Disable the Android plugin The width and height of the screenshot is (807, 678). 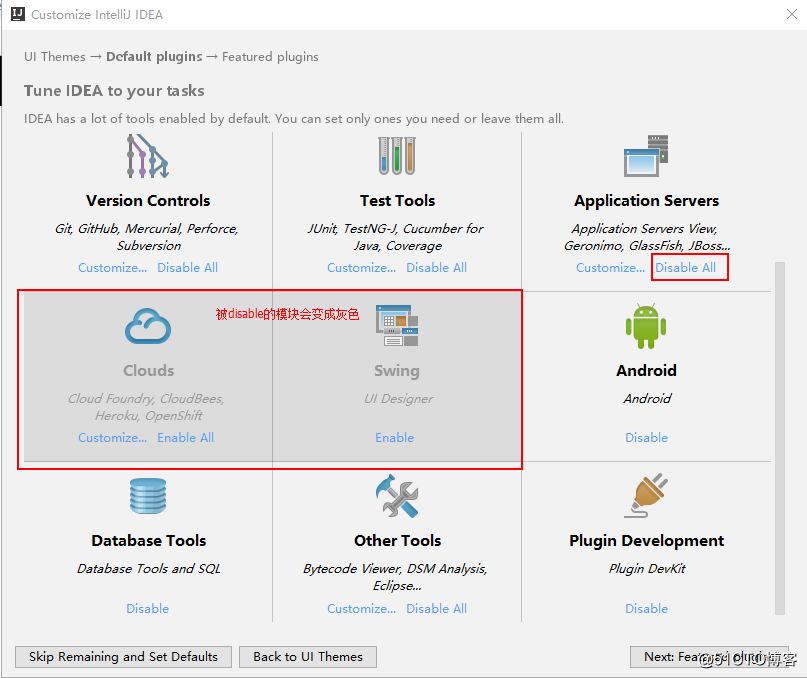(646, 438)
